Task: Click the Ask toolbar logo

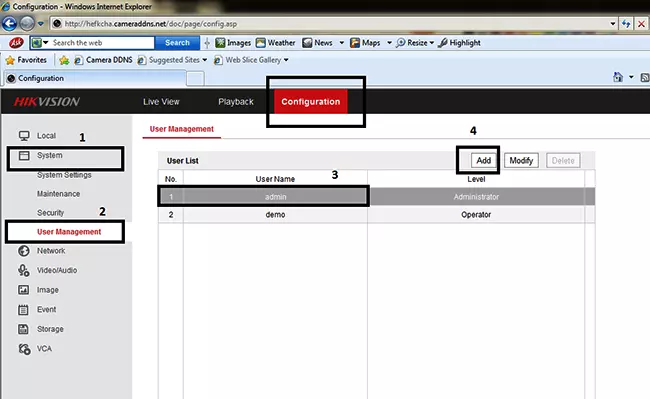Action: click(x=17, y=42)
